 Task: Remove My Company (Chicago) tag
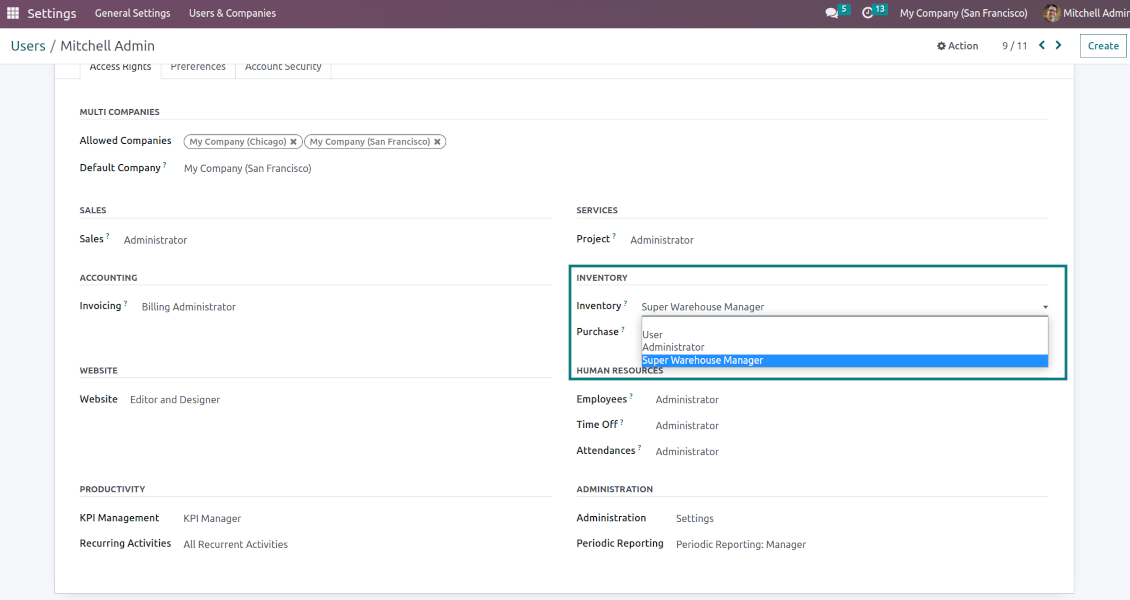(x=293, y=142)
